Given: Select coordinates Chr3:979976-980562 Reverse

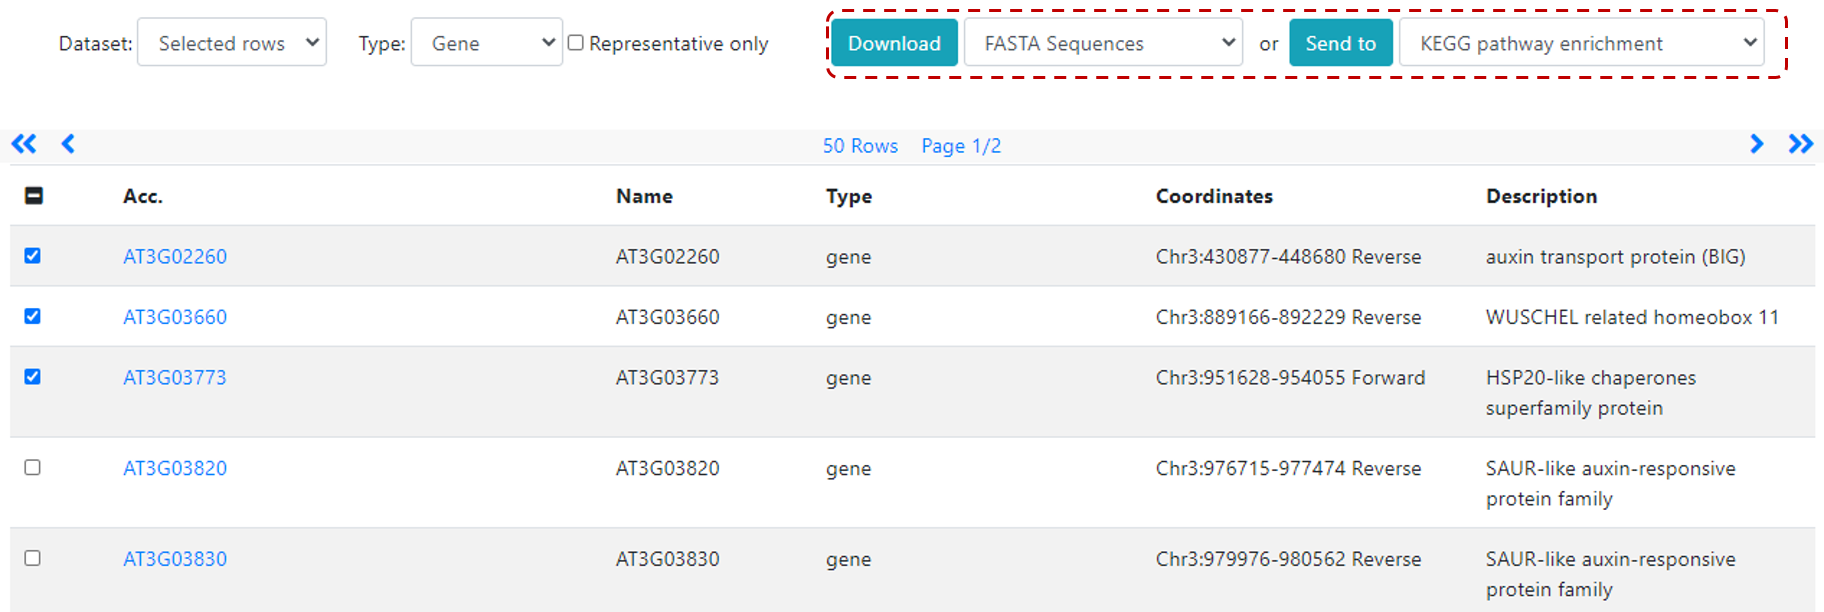Looking at the screenshot, I should [1288, 559].
